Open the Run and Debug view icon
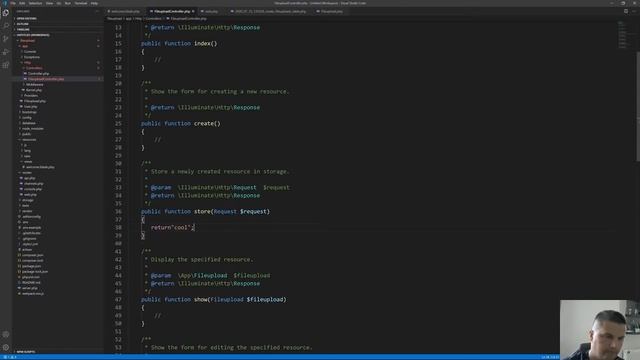 [6, 52]
